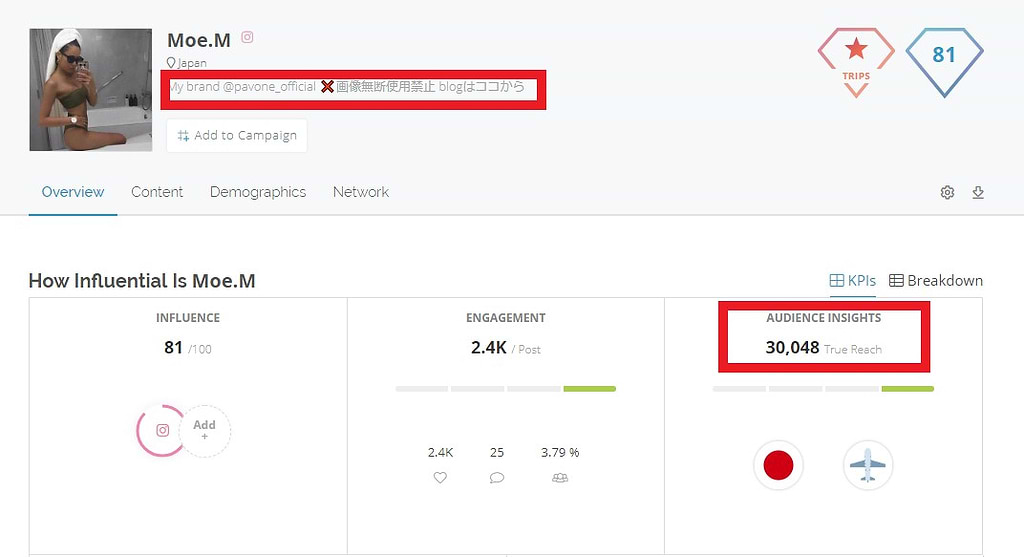Switch to the Breakdown view
This screenshot has height=557, width=1024.
(936, 281)
